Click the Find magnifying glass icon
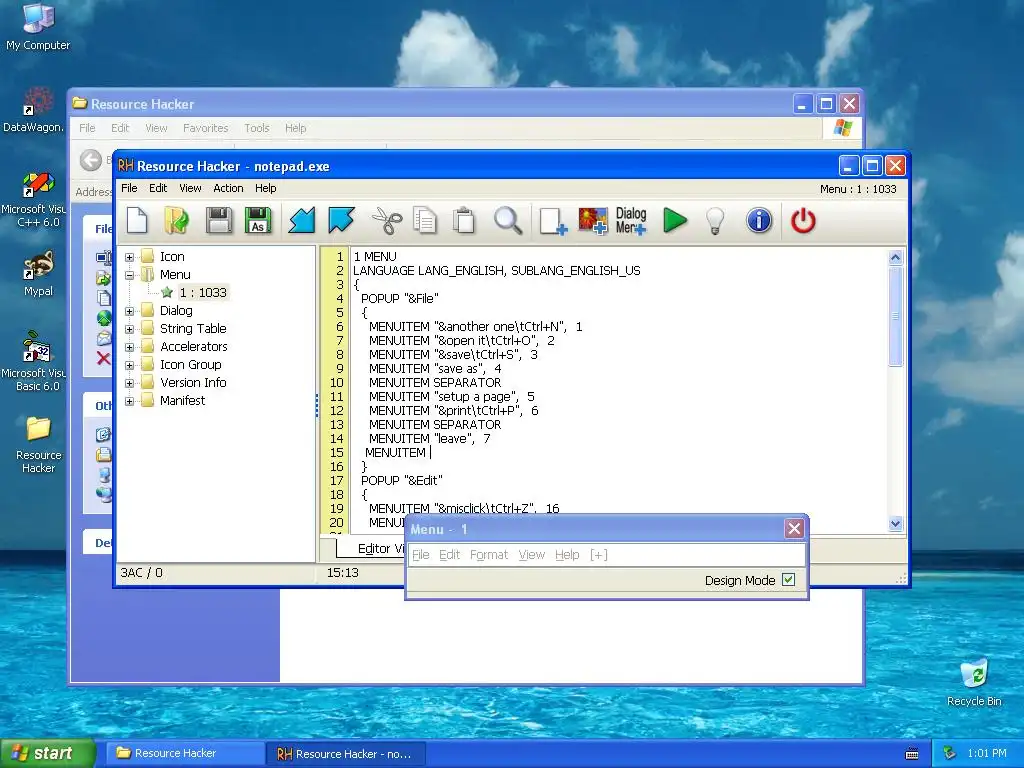1024x768 pixels. tap(507, 221)
